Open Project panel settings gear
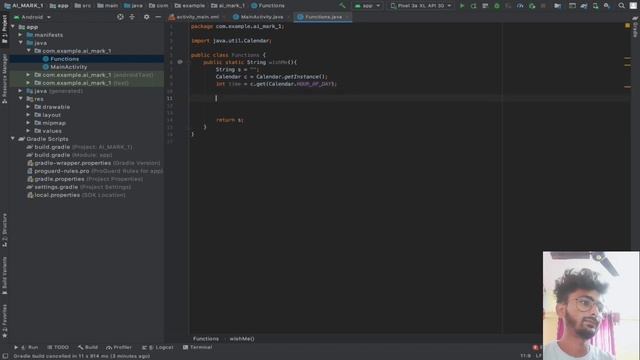This screenshot has width=640, height=360. (x=146, y=17)
